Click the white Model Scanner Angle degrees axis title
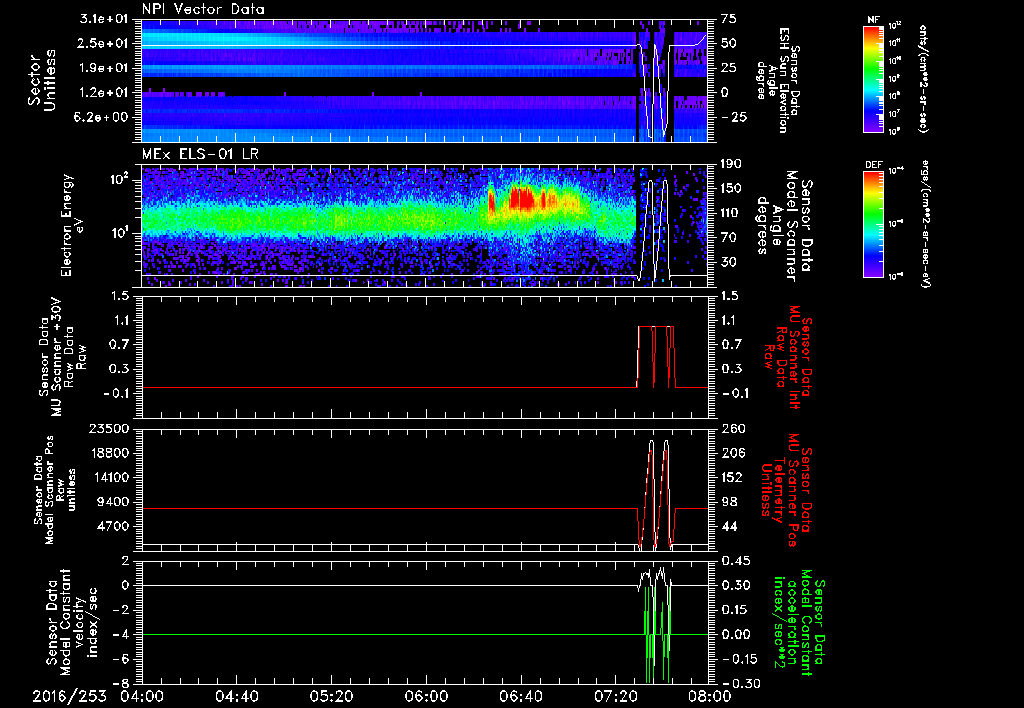This screenshot has height=708, width=1024. 784,226
